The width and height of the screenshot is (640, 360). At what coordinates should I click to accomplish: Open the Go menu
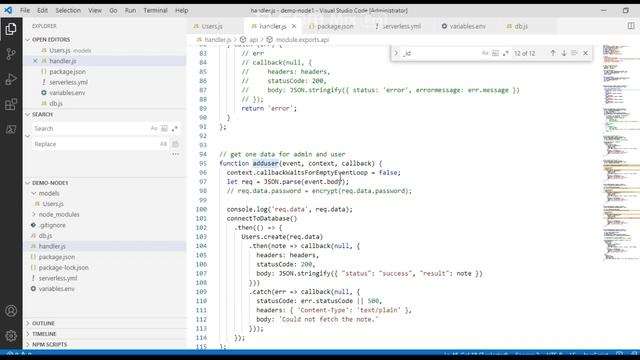tap(113, 10)
